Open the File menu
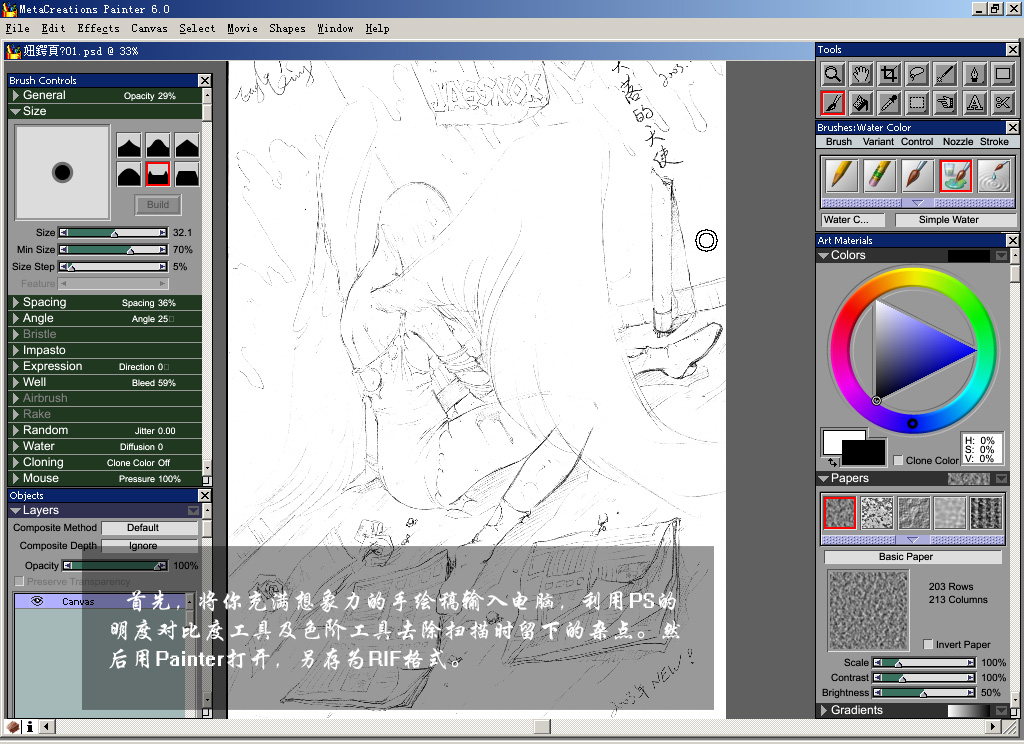The height and width of the screenshot is (744, 1024). (x=18, y=29)
